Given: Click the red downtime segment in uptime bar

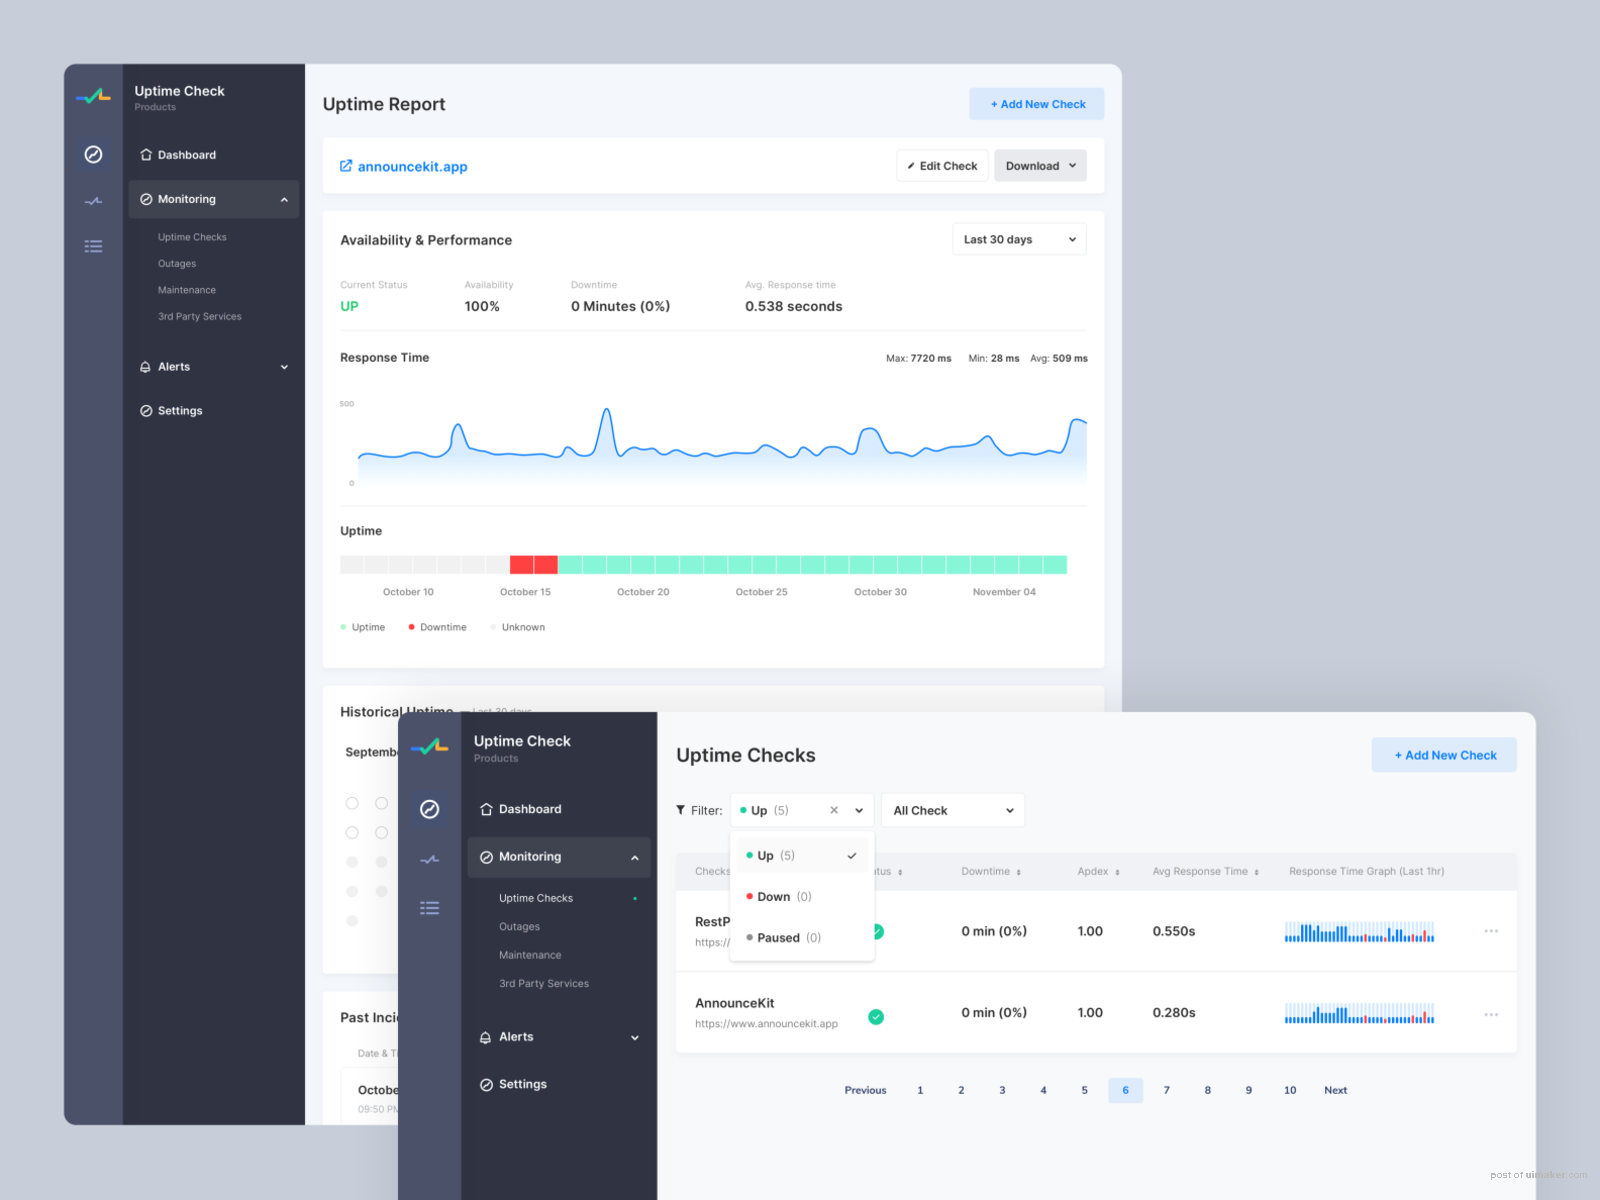Looking at the screenshot, I should tap(534, 565).
